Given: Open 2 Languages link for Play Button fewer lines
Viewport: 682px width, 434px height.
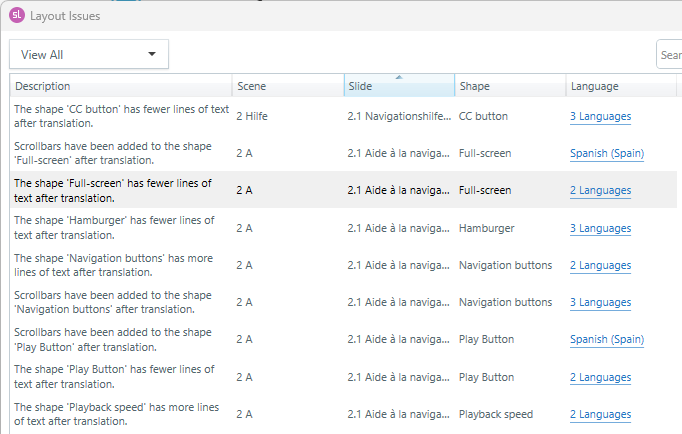Looking at the screenshot, I should (x=600, y=377).
